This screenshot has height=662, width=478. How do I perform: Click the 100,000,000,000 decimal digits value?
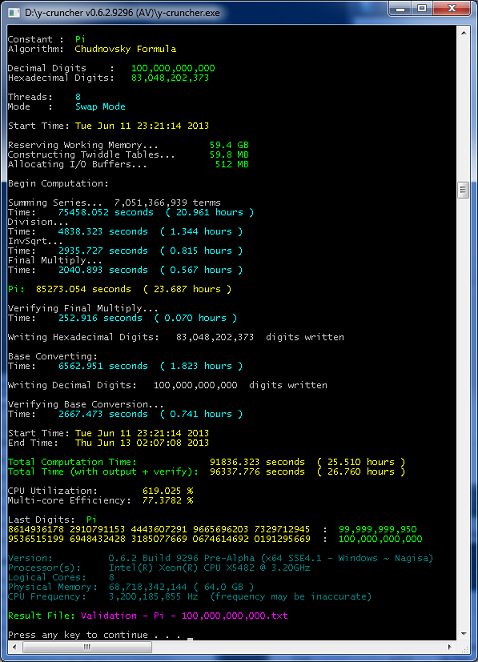pos(173,68)
